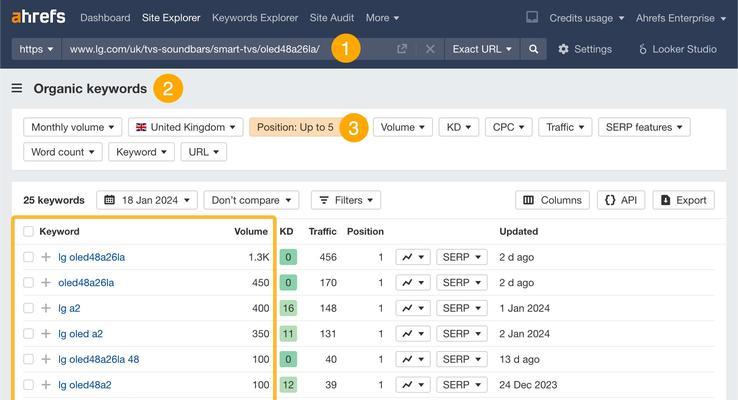Screen dimensions: 738x400
Task: Open the KD filter dropdown
Action: (458, 127)
